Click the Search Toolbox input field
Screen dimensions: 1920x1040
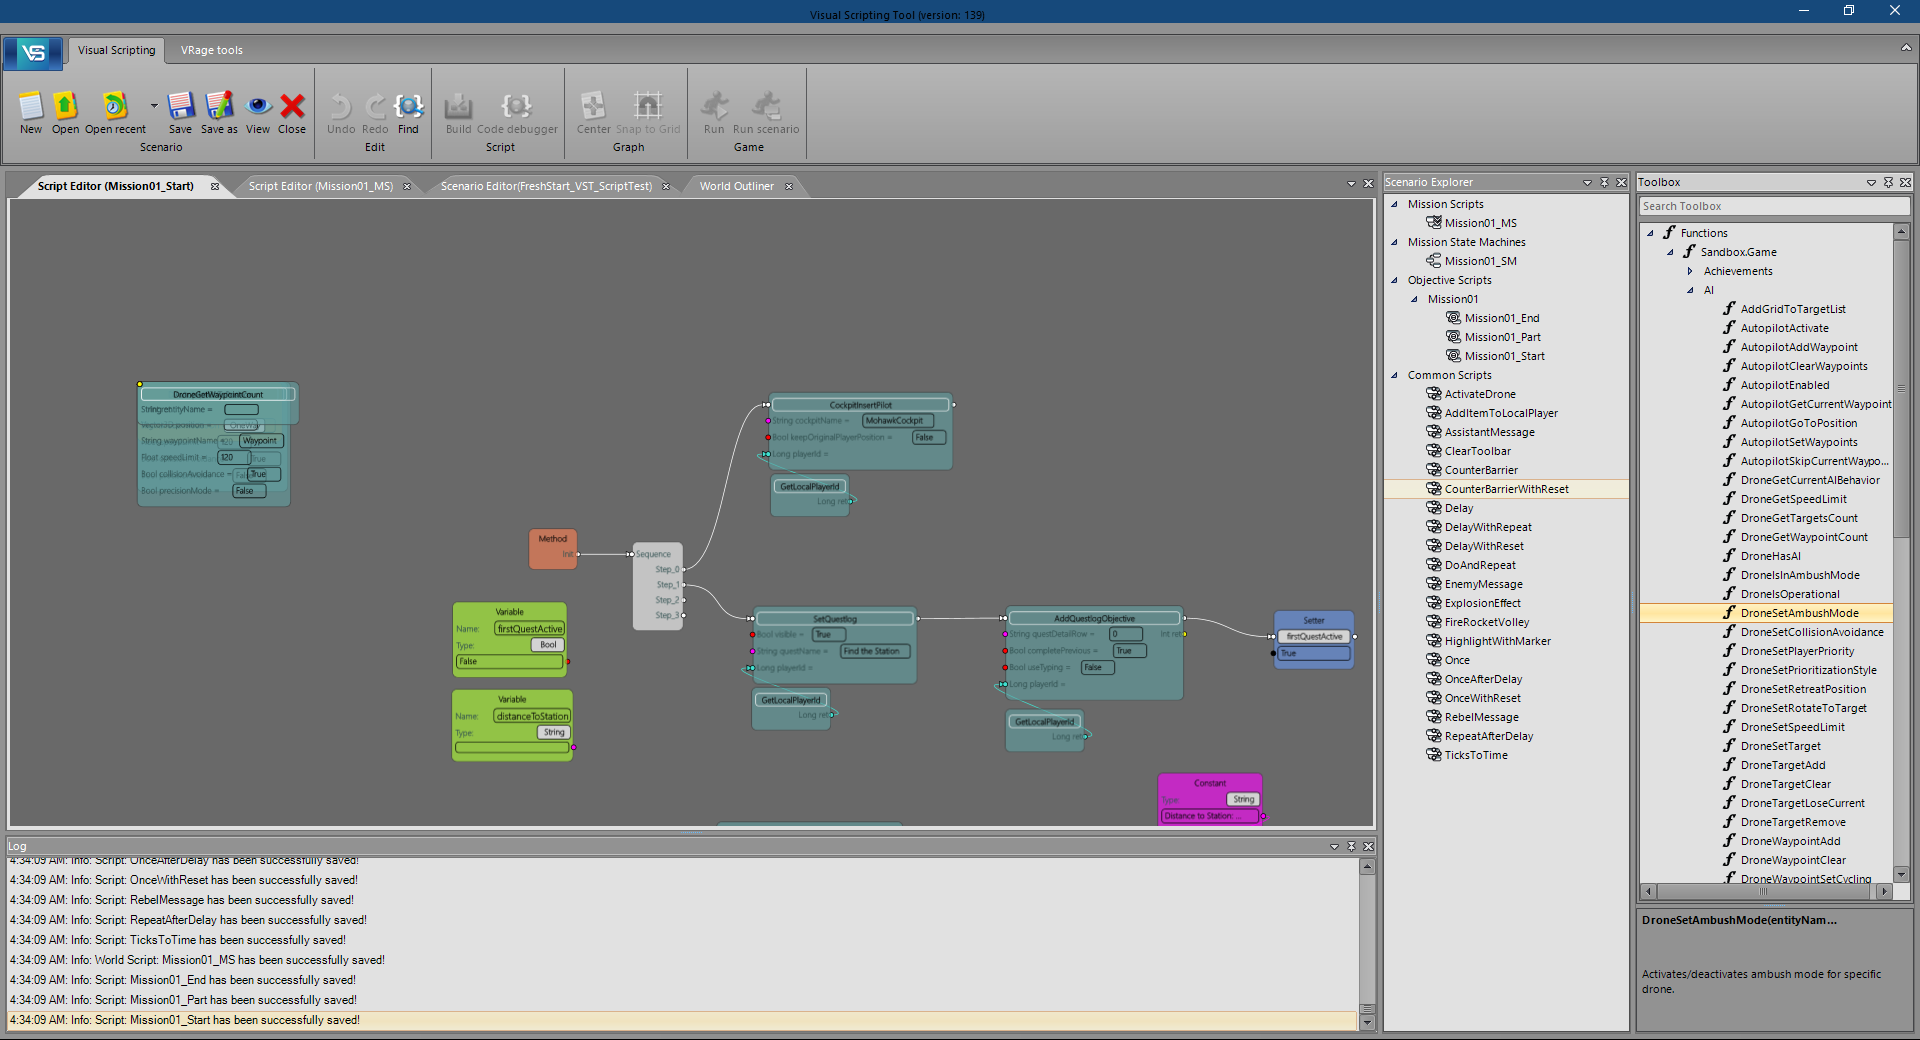(x=1773, y=206)
